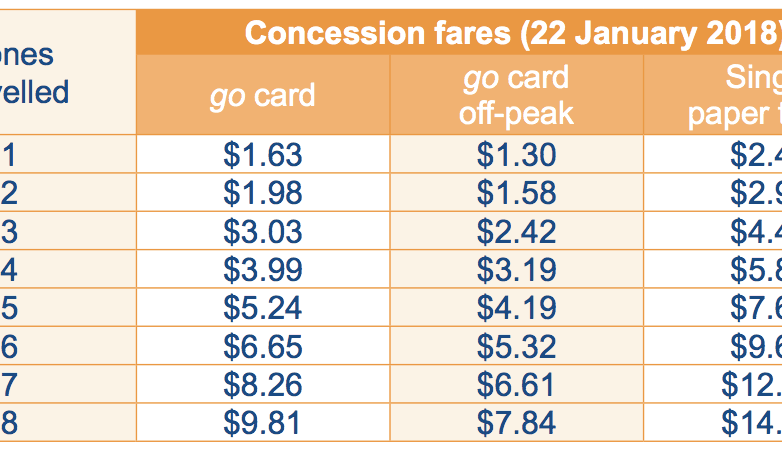Screen dimensions: 782x452
Task: Click the $2.42 off-peak fare
Action: coord(516,232)
